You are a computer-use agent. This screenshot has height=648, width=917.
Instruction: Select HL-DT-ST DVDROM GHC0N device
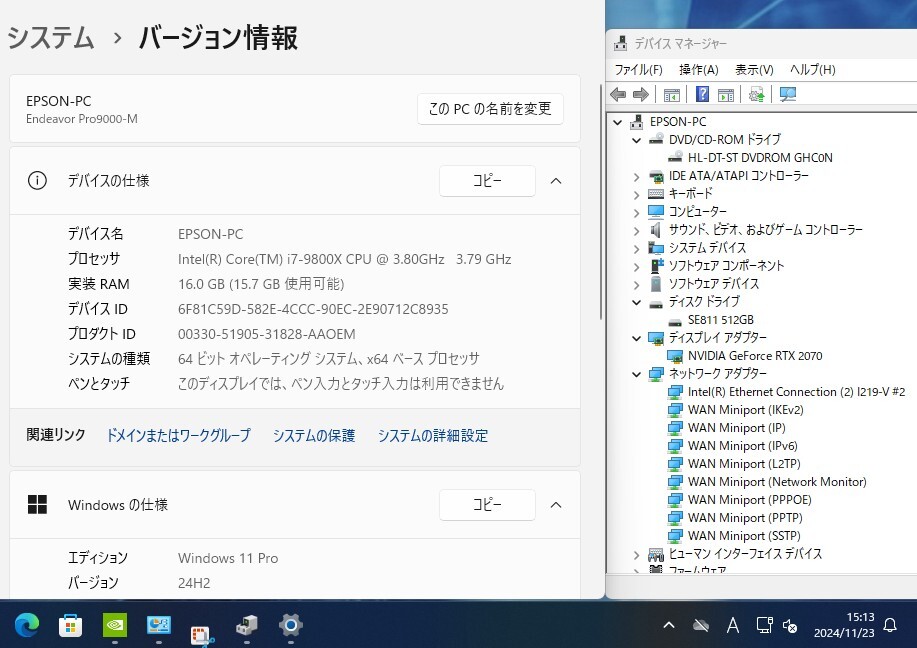tap(760, 157)
